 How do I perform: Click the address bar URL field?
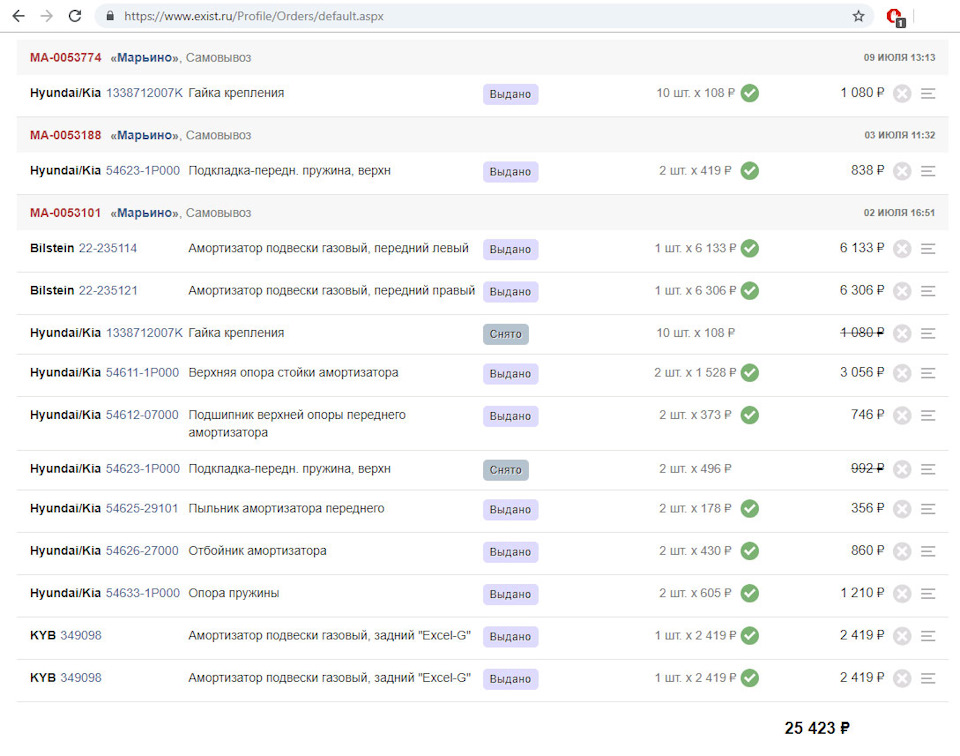pyautogui.click(x=480, y=16)
